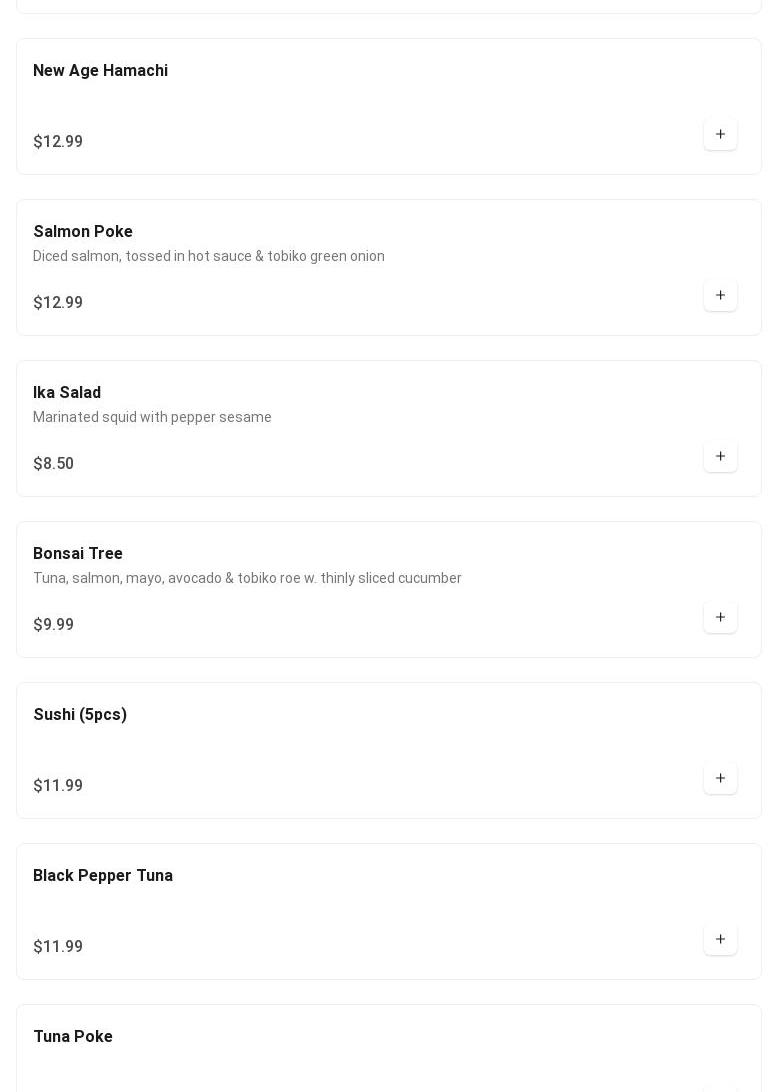Select the Salmon Poke item title
Viewport: 778px width, 1092px height.
coord(83,232)
